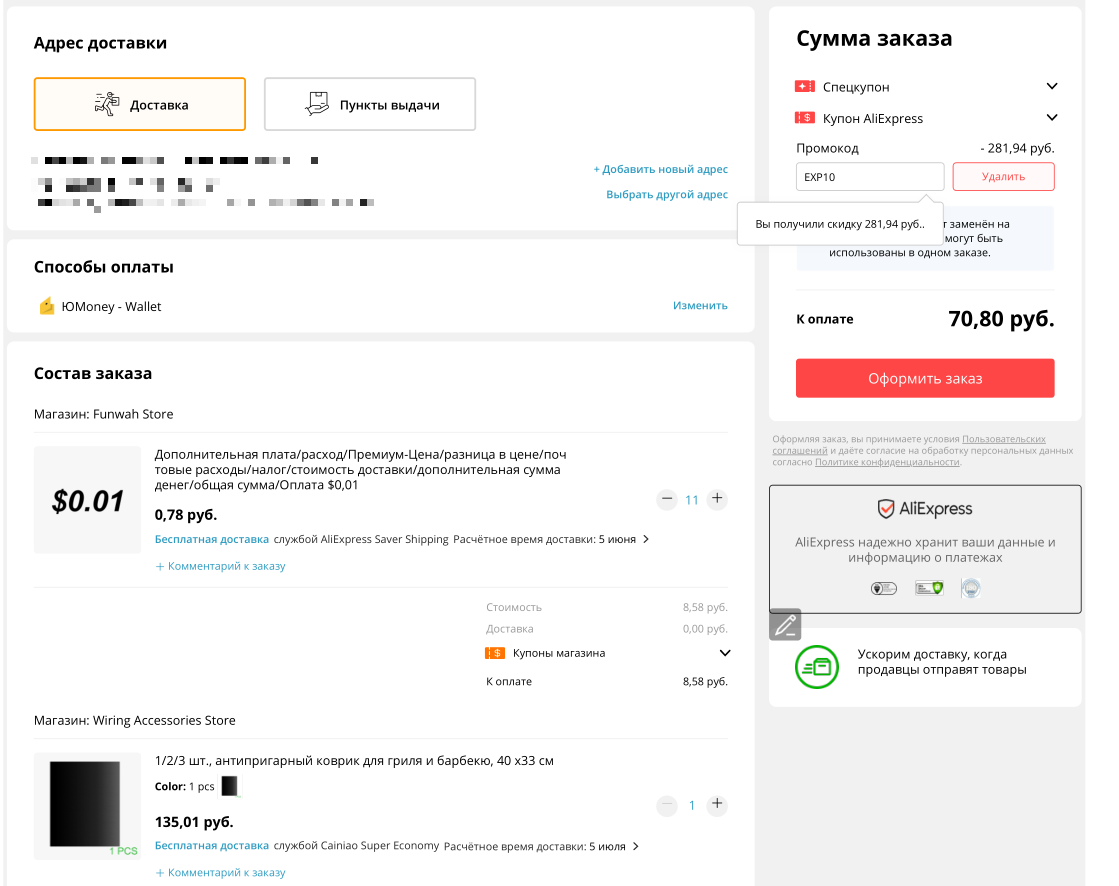Screen dimensions: 1119x886
Task: Add a comment to the Funwah Store order
Action: tap(221, 566)
